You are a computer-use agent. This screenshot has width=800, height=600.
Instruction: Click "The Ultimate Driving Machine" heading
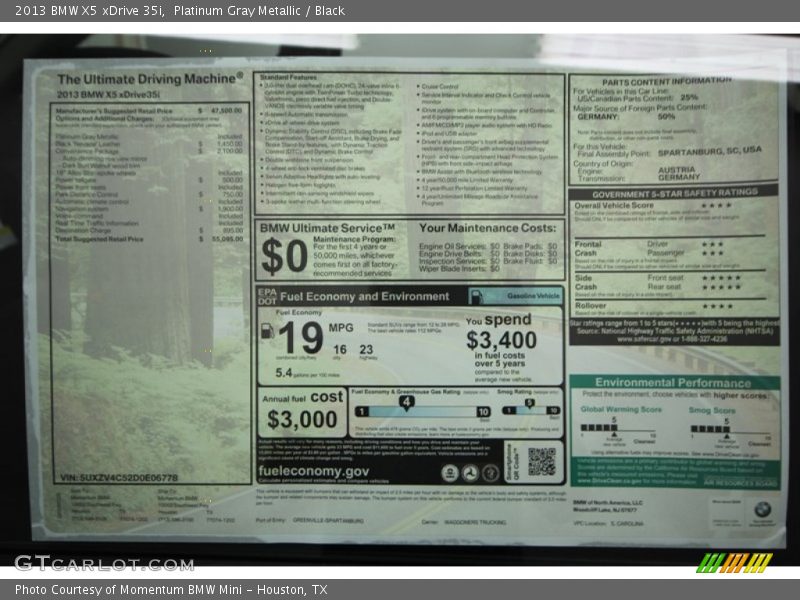[150, 79]
